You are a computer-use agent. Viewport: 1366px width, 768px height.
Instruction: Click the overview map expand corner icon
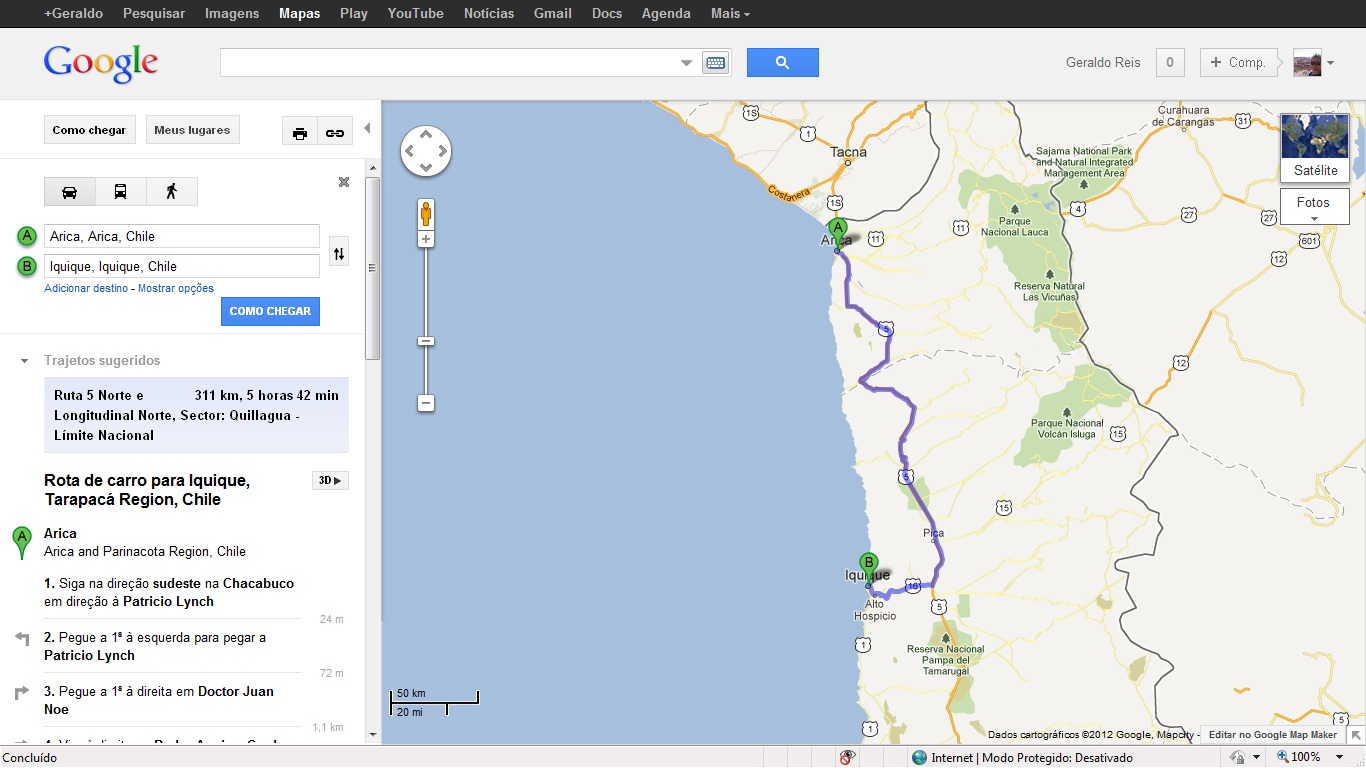pos(1356,735)
